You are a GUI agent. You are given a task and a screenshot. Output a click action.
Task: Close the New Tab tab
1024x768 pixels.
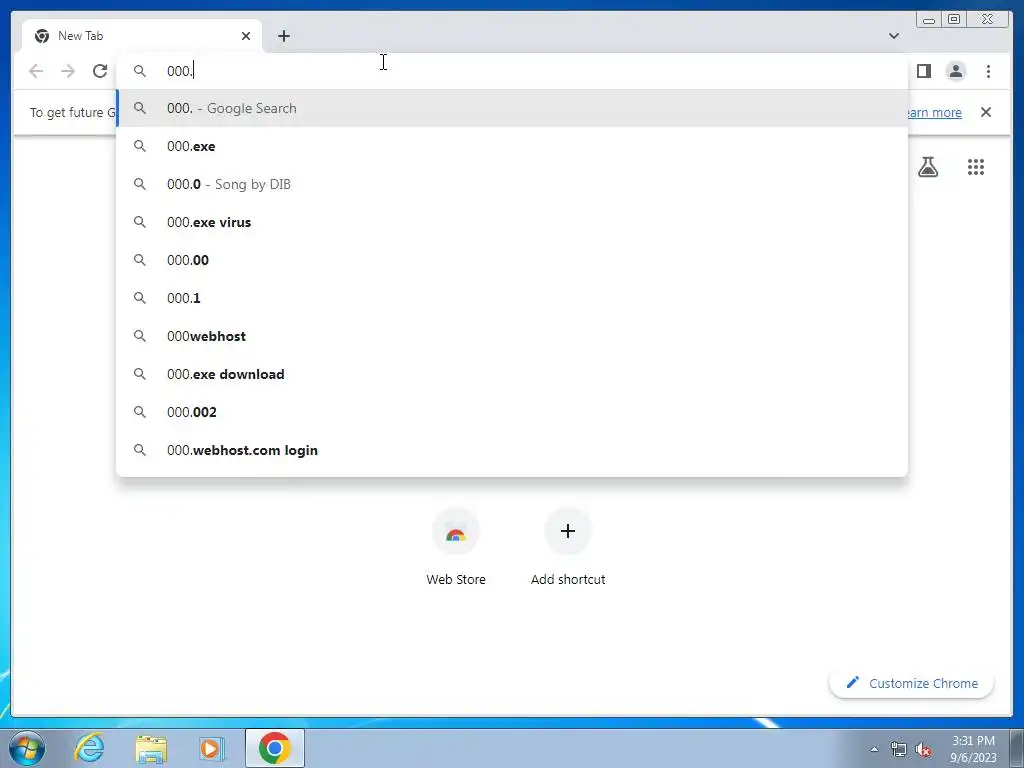(246, 36)
